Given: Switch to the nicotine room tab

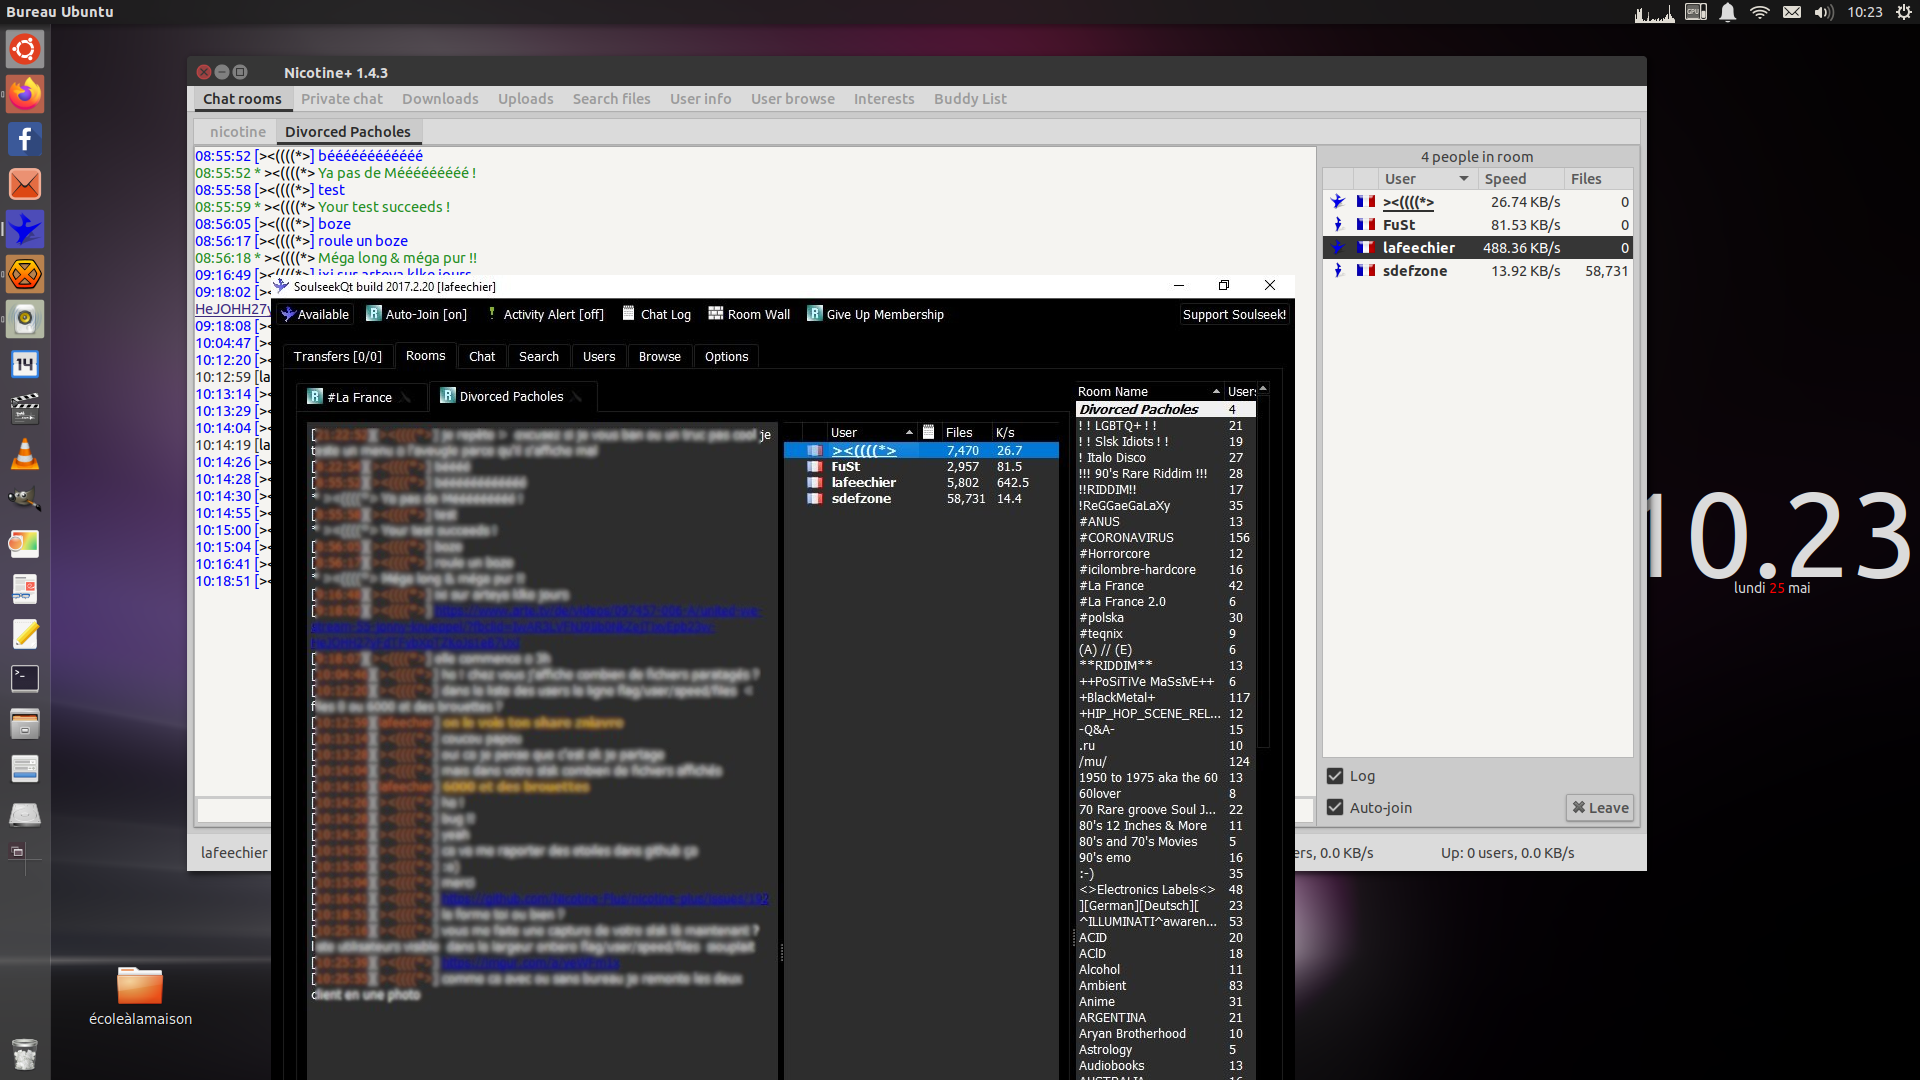Looking at the screenshot, I should (238, 132).
